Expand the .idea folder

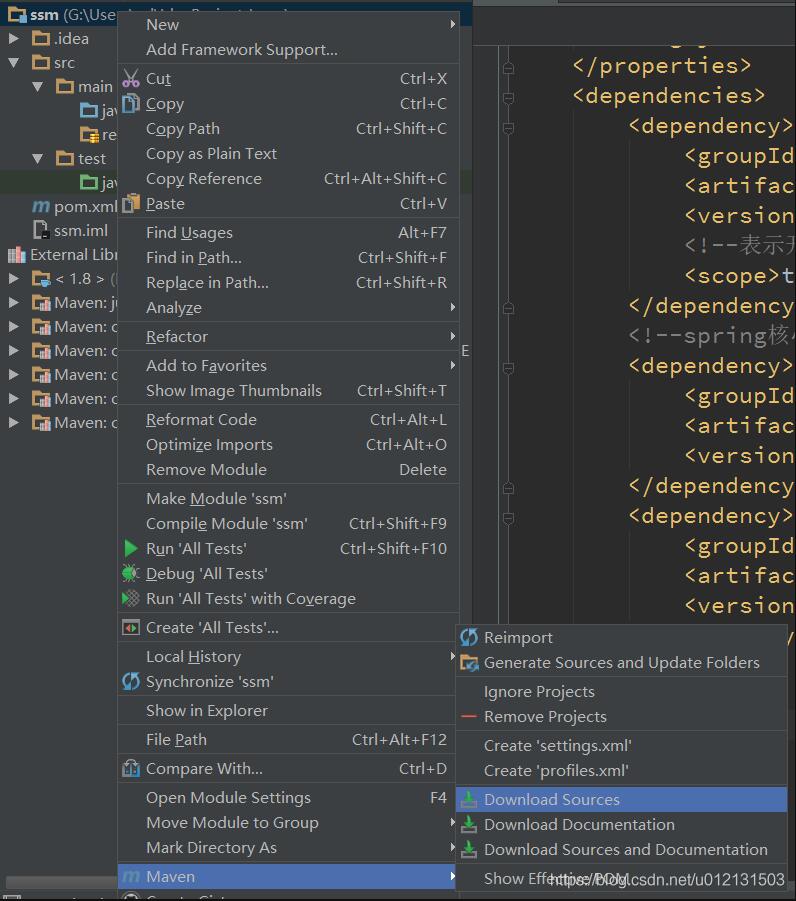click(14, 38)
